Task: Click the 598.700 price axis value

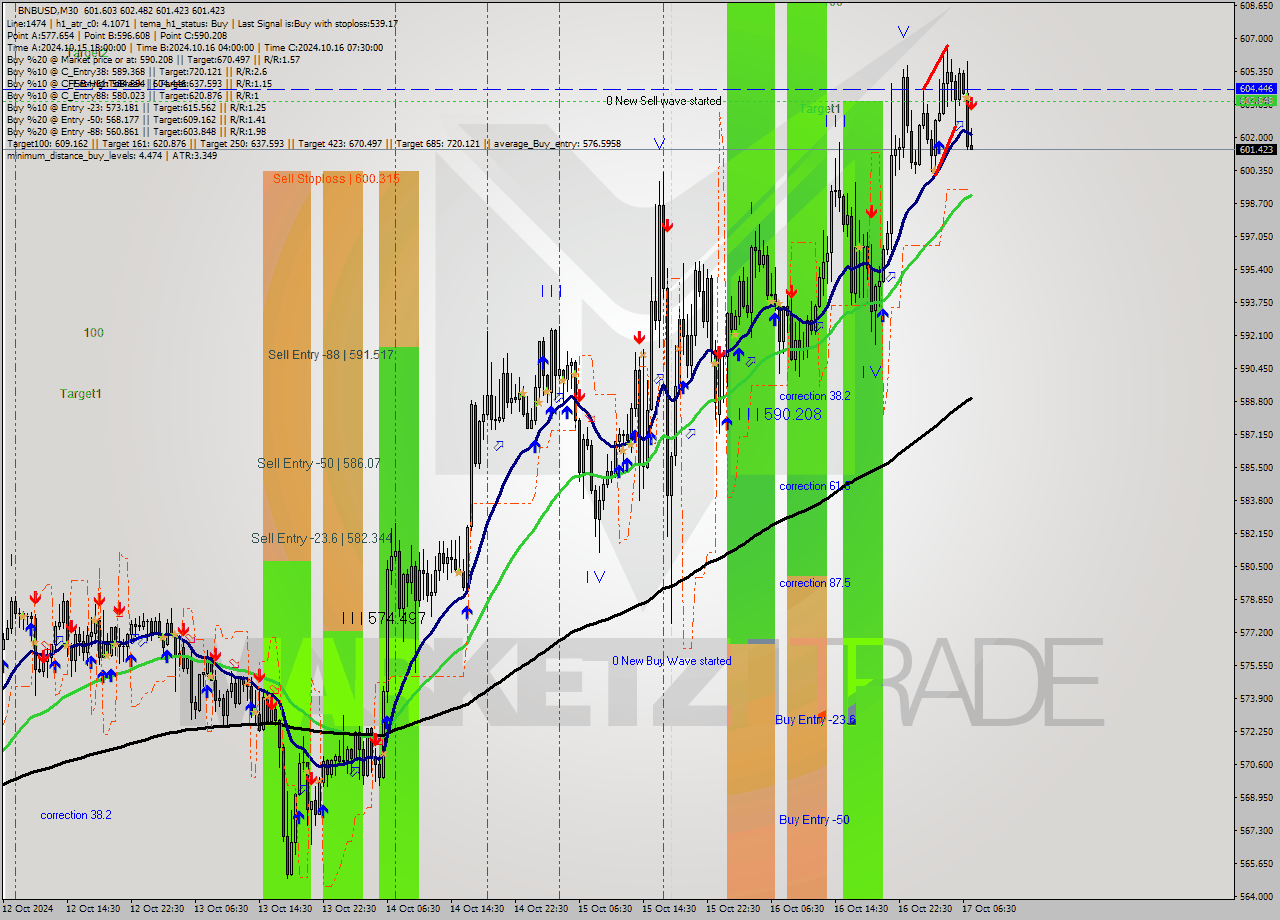Action: (x=1256, y=204)
